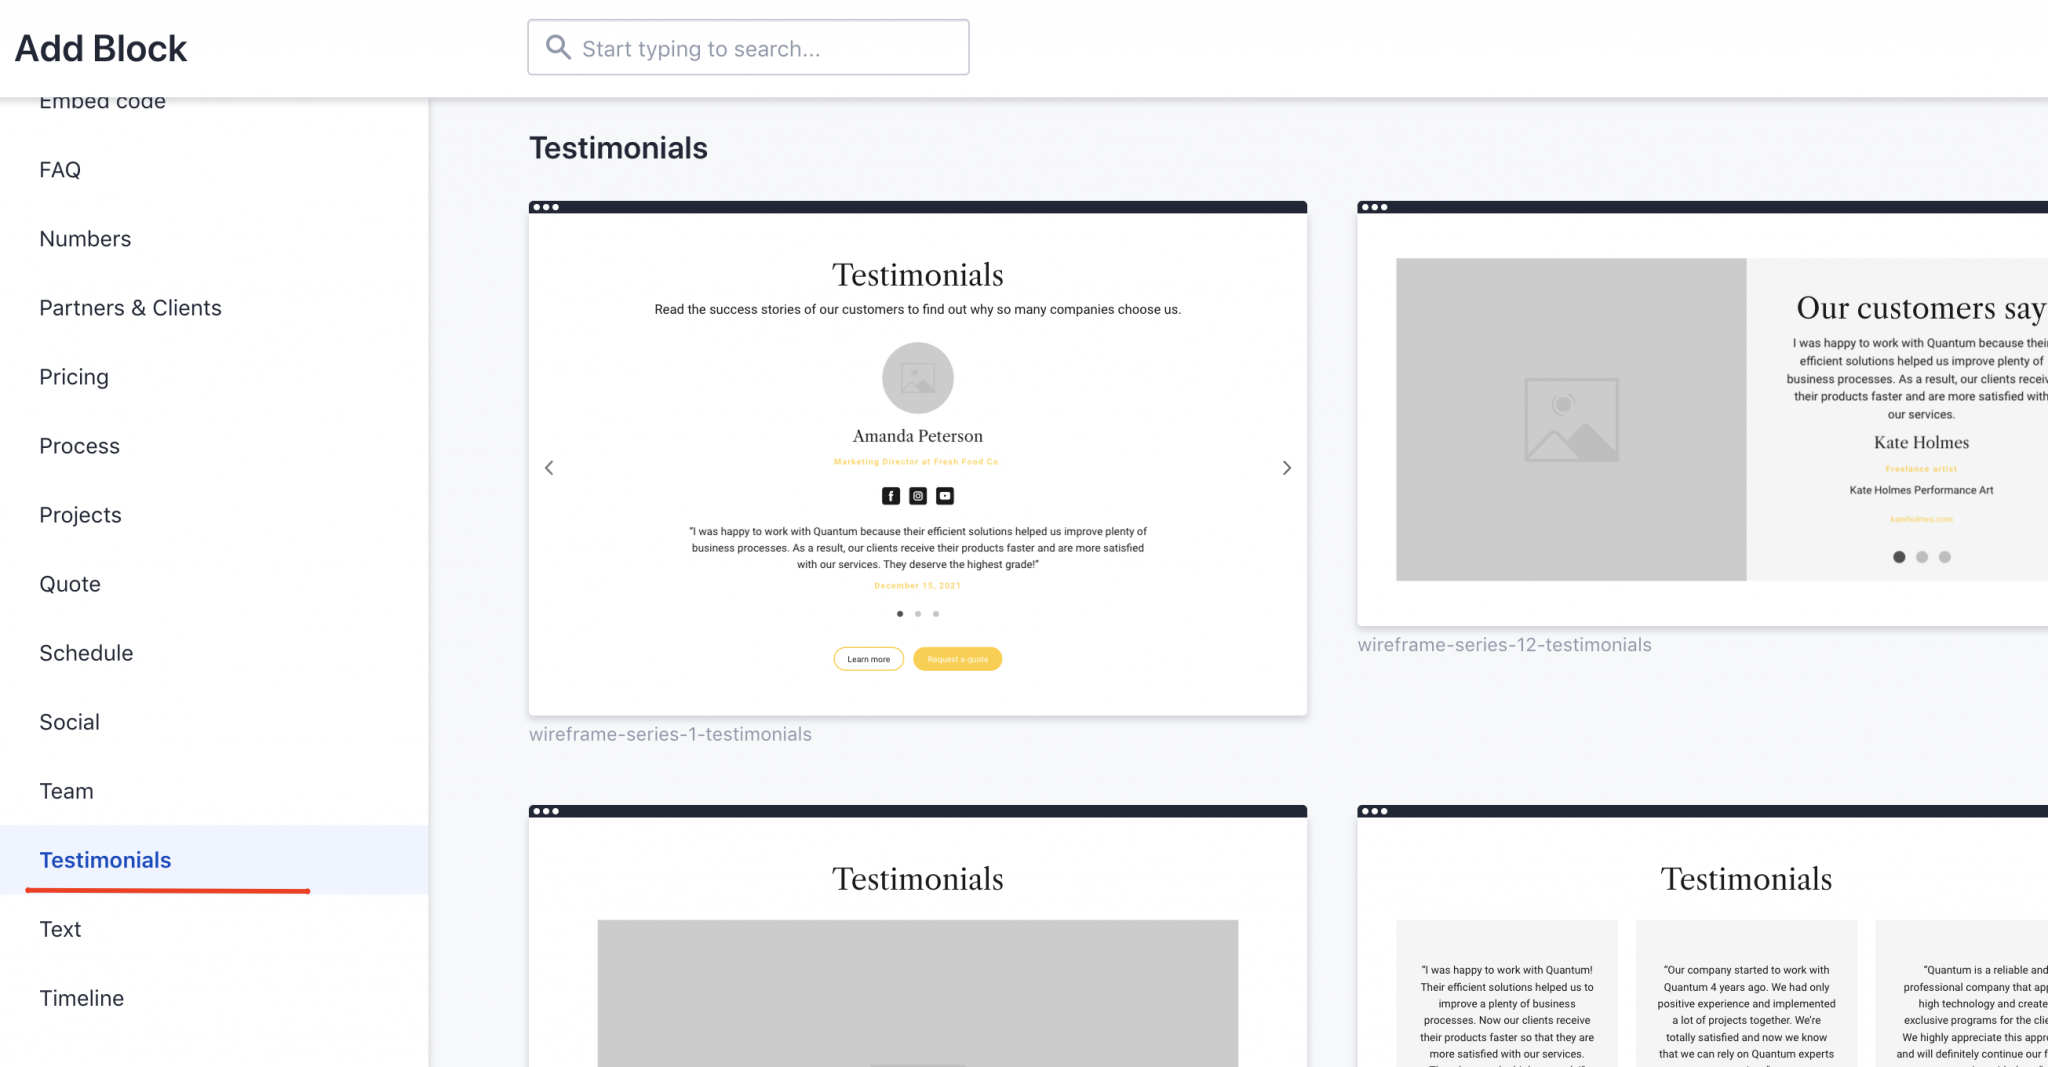Image resolution: width=2048 pixels, height=1067 pixels.
Task: Click the Request a quote button
Action: 957,659
